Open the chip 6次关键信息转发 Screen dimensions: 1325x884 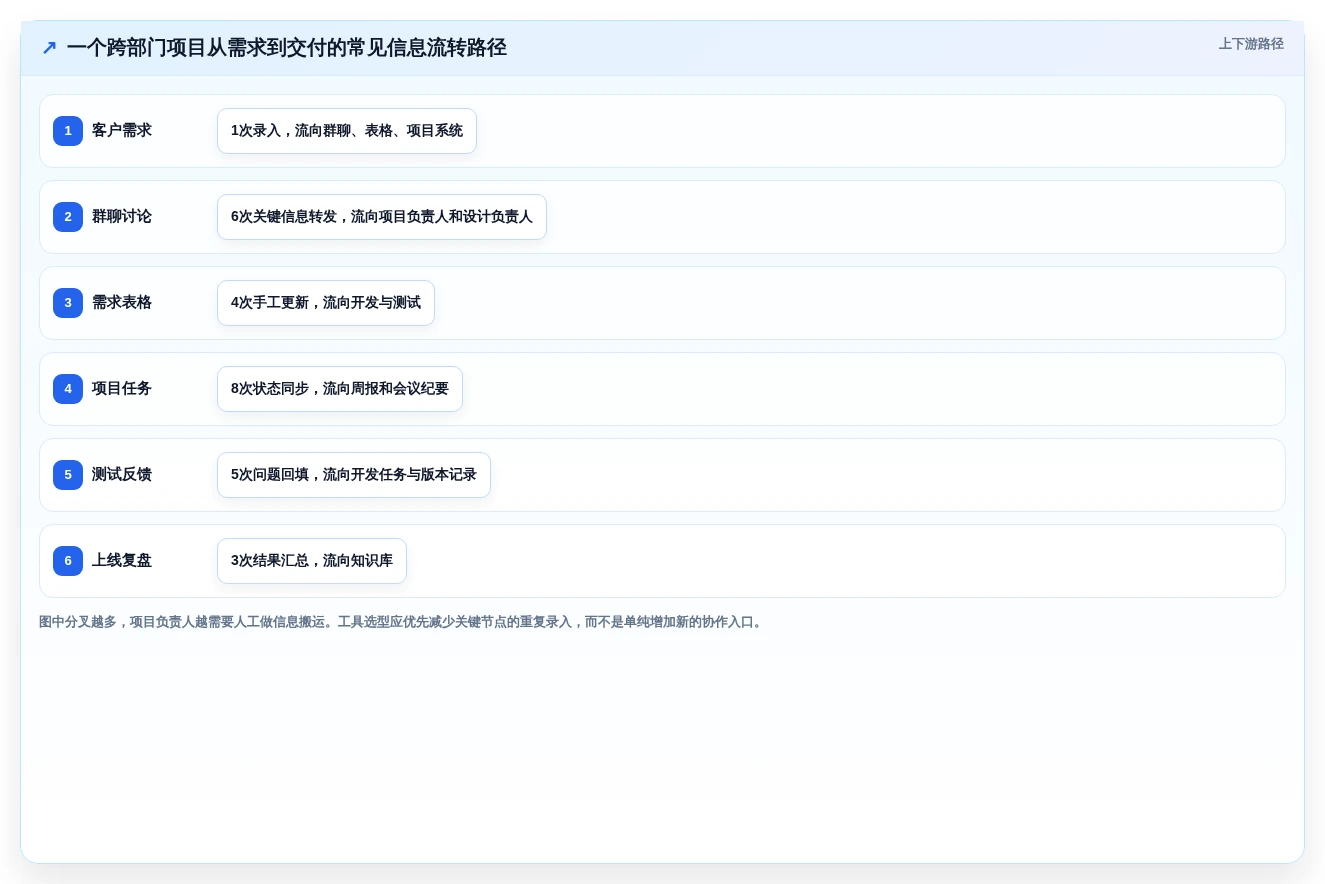tap(382, 217)
